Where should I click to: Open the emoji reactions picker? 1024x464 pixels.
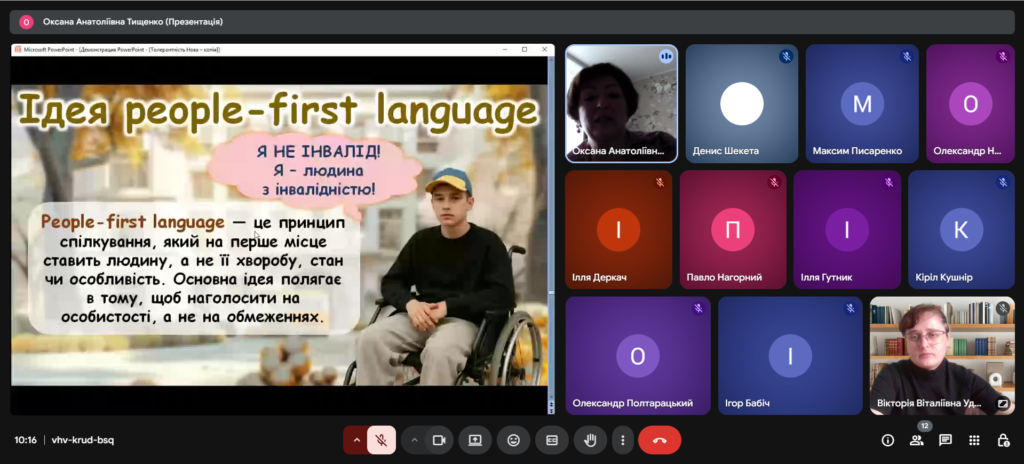point(513,440)
